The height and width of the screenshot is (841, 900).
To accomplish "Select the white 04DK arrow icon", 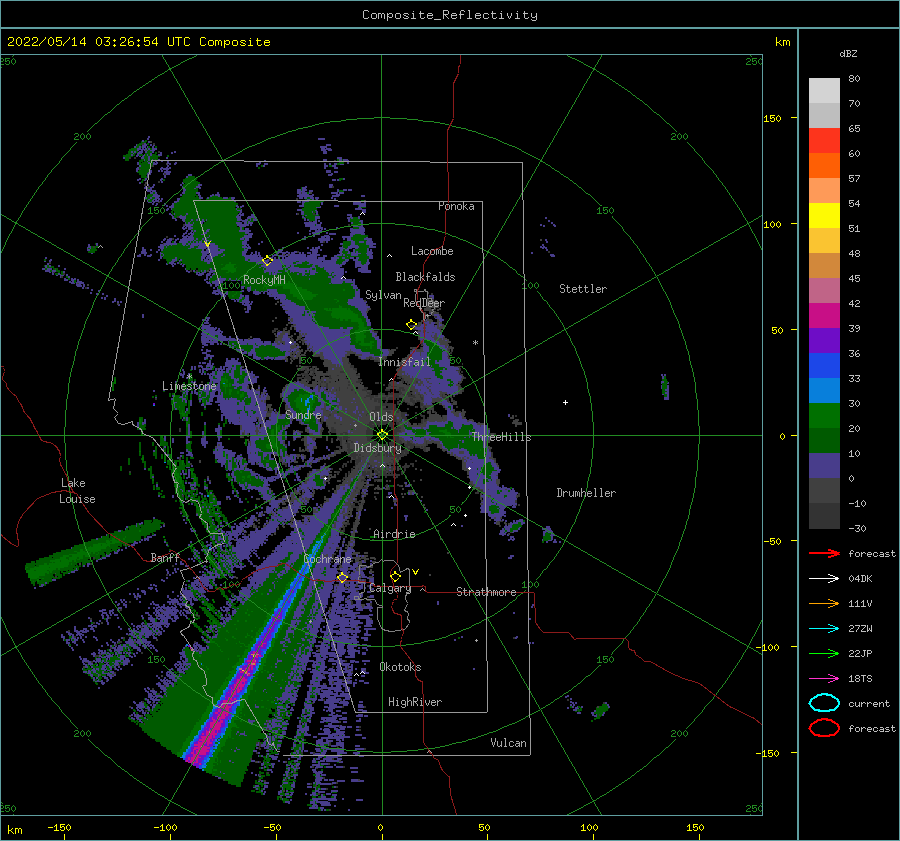I will click(x=824, y=579).
